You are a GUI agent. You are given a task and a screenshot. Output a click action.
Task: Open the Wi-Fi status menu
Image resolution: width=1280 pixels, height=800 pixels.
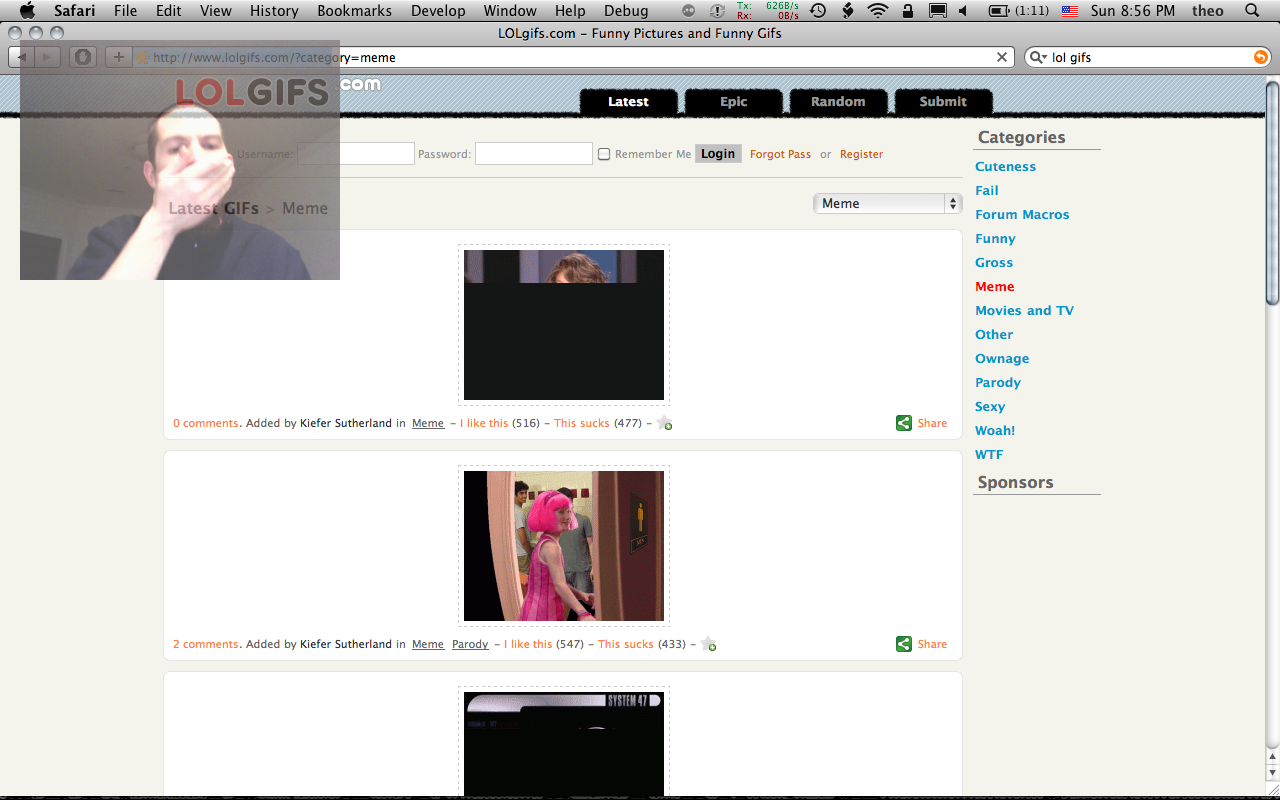tap(878, 11)
